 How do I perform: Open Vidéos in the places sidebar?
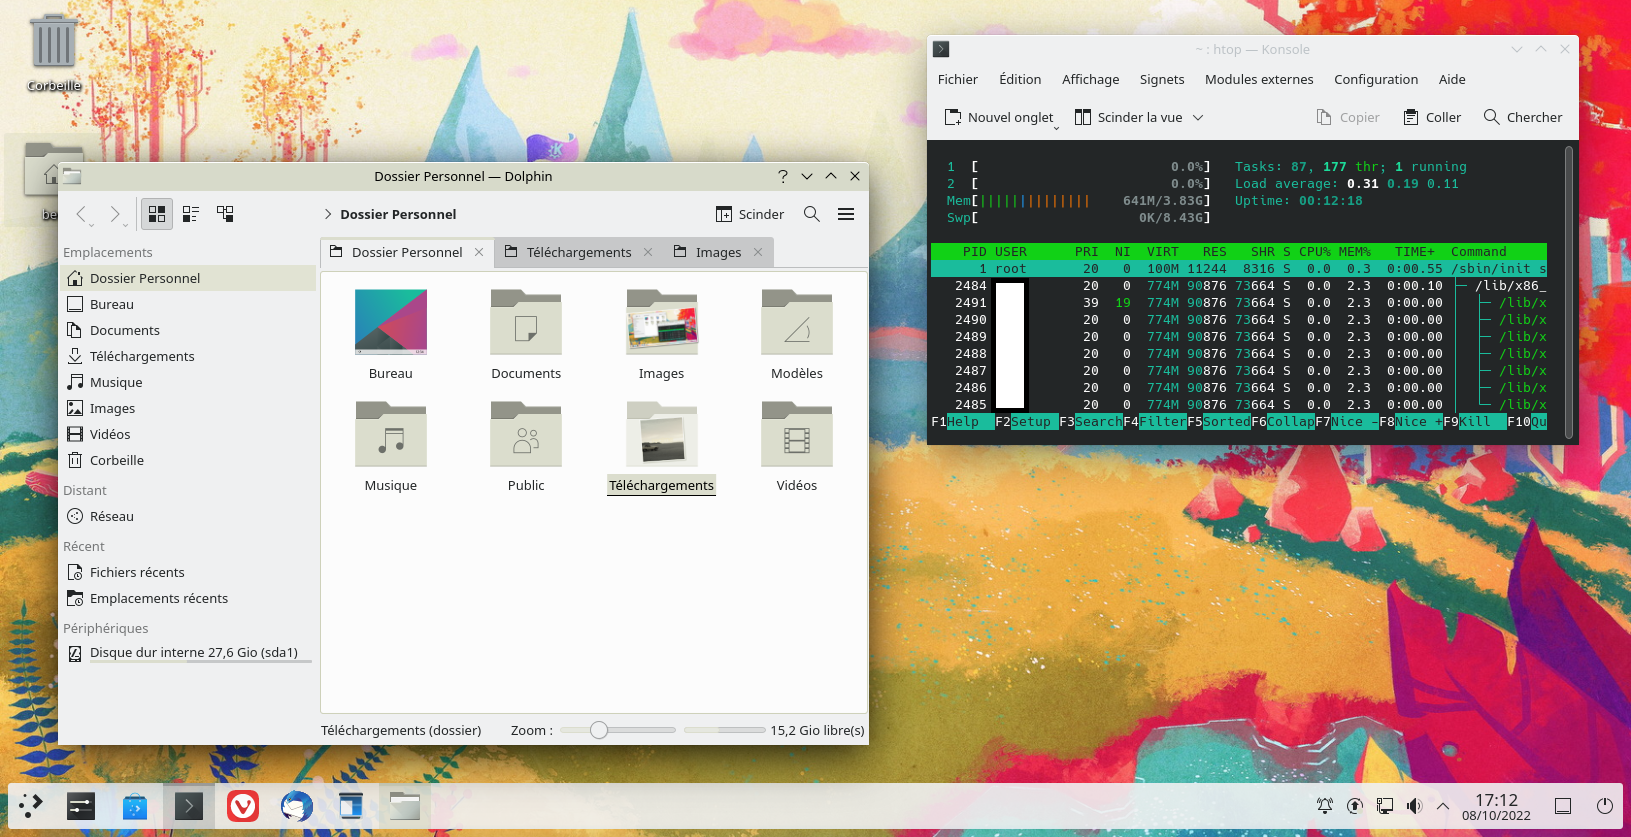click(188, 434)
